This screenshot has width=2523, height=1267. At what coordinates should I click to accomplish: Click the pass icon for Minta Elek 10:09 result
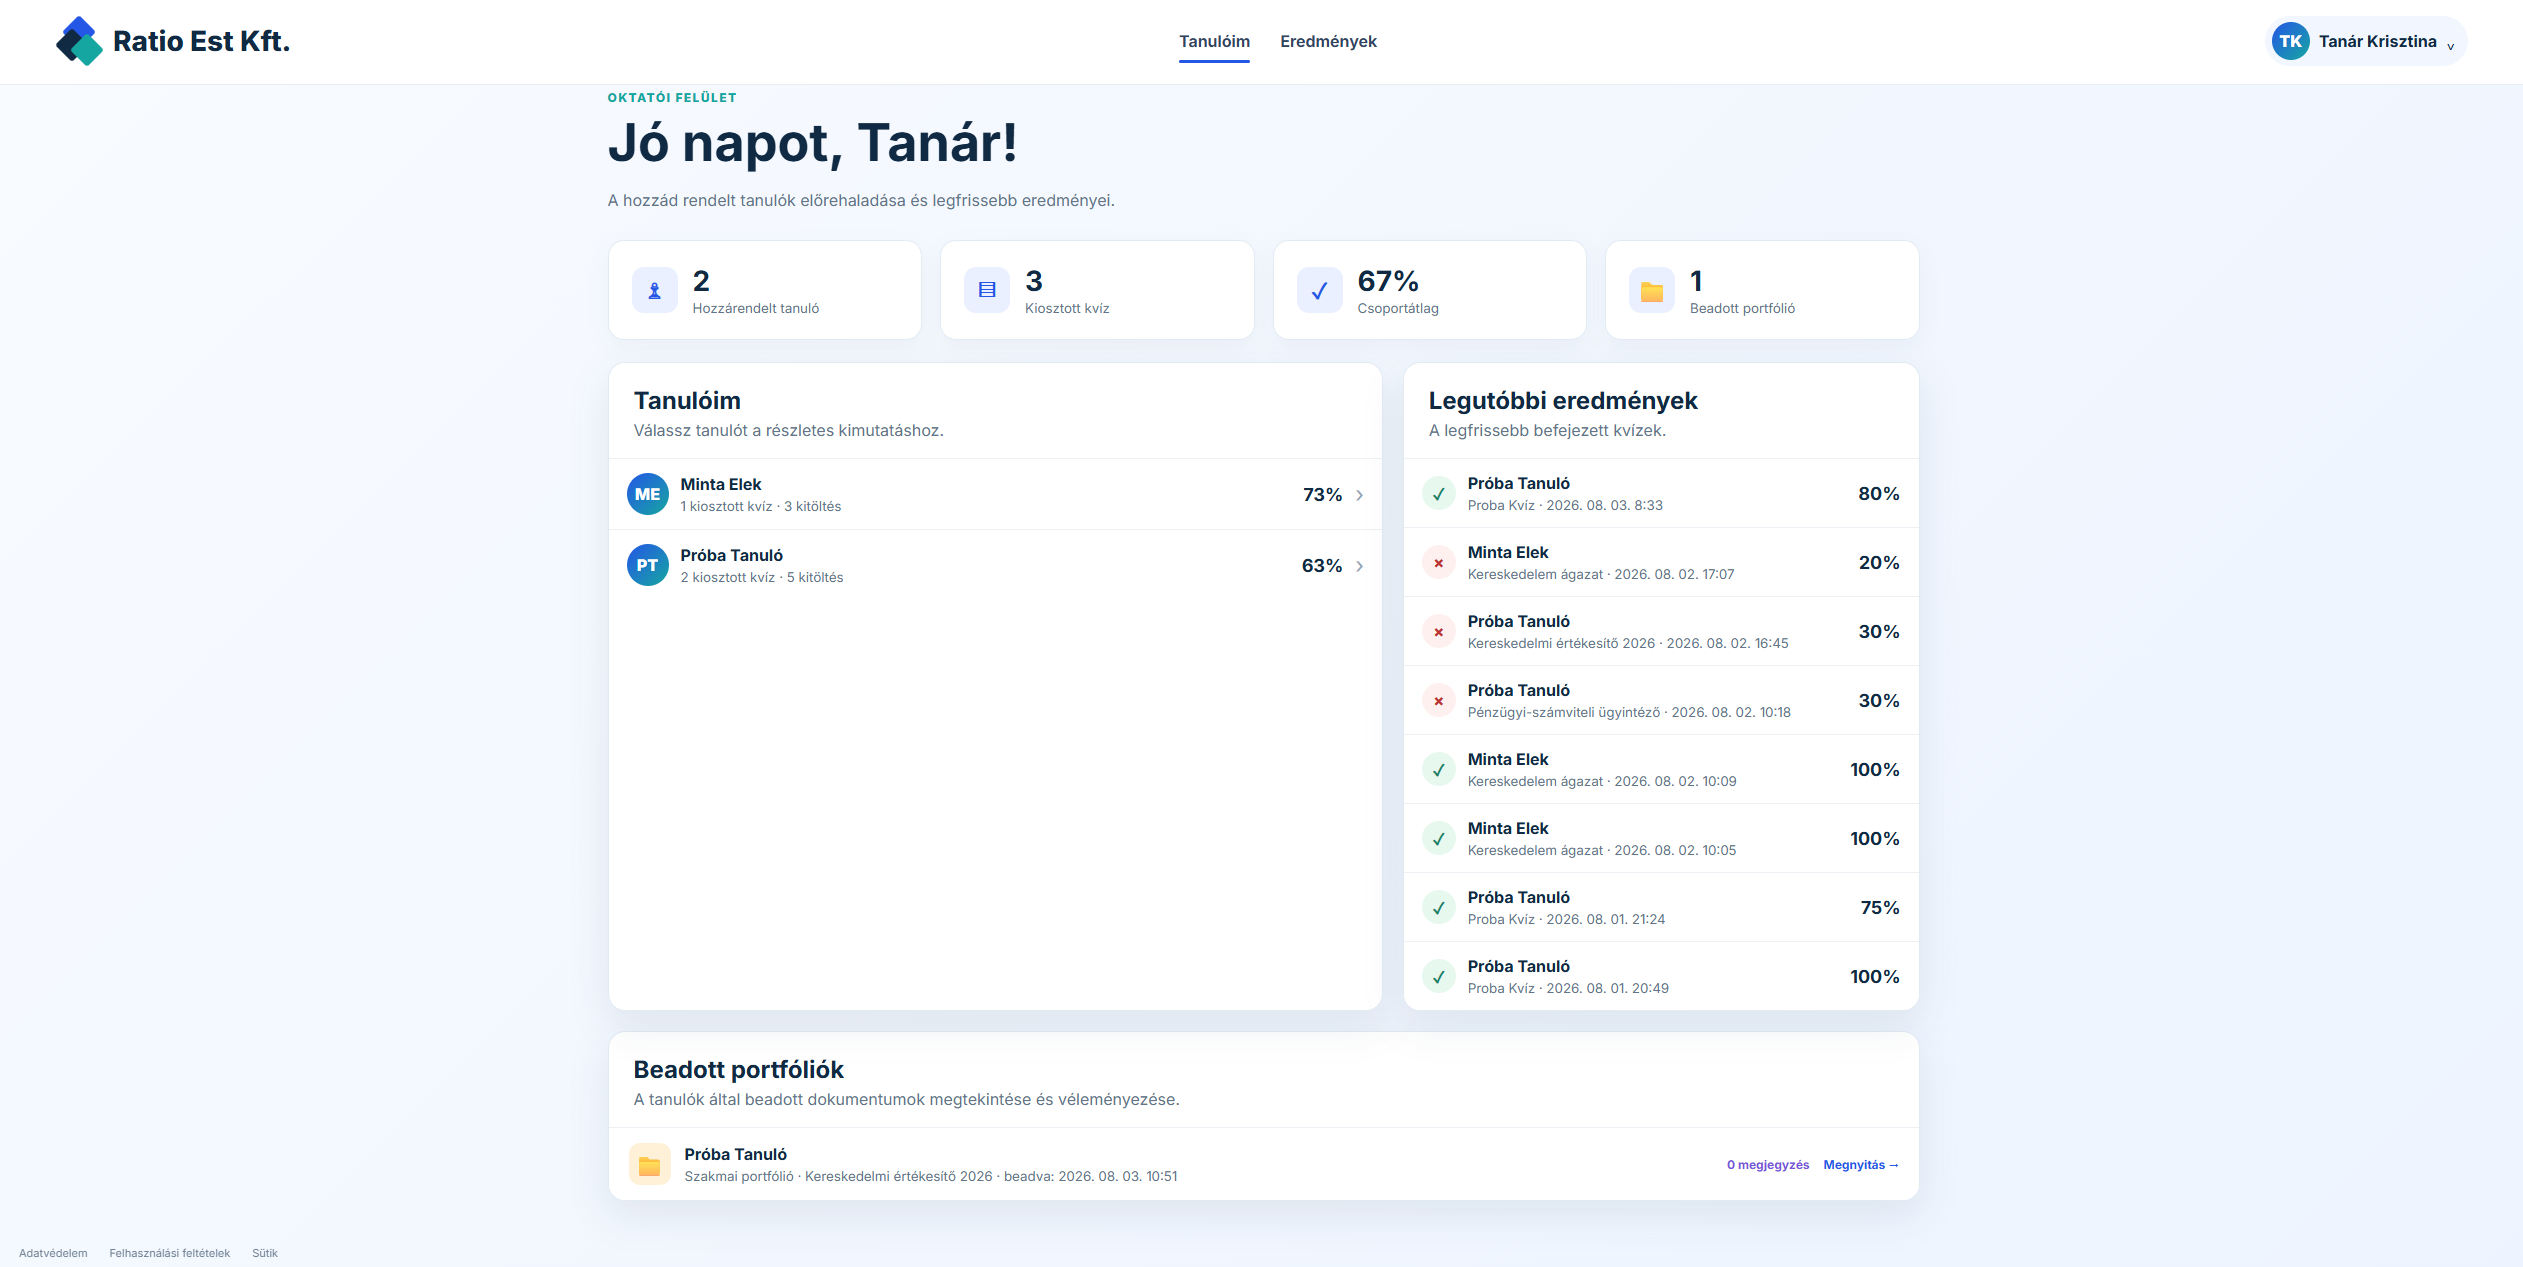pyautogui.click(x=1439, y=769)
